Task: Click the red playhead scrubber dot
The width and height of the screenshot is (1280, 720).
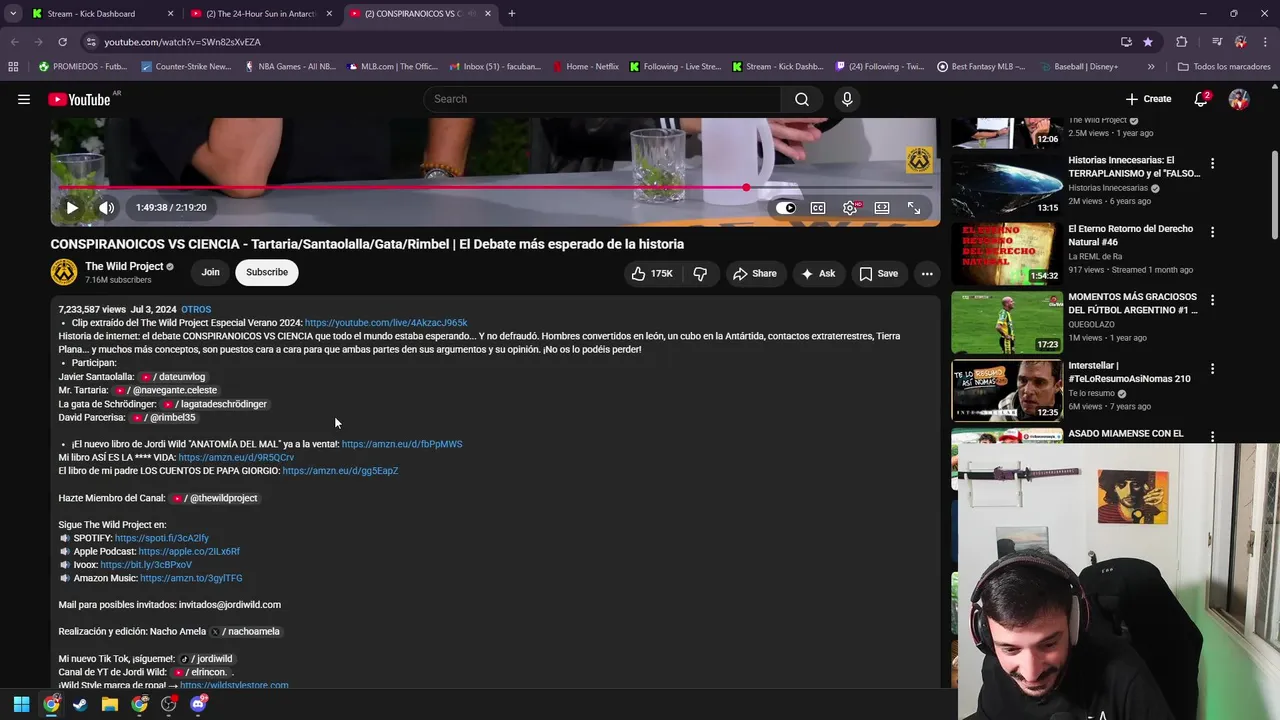Action: point(746,187)
